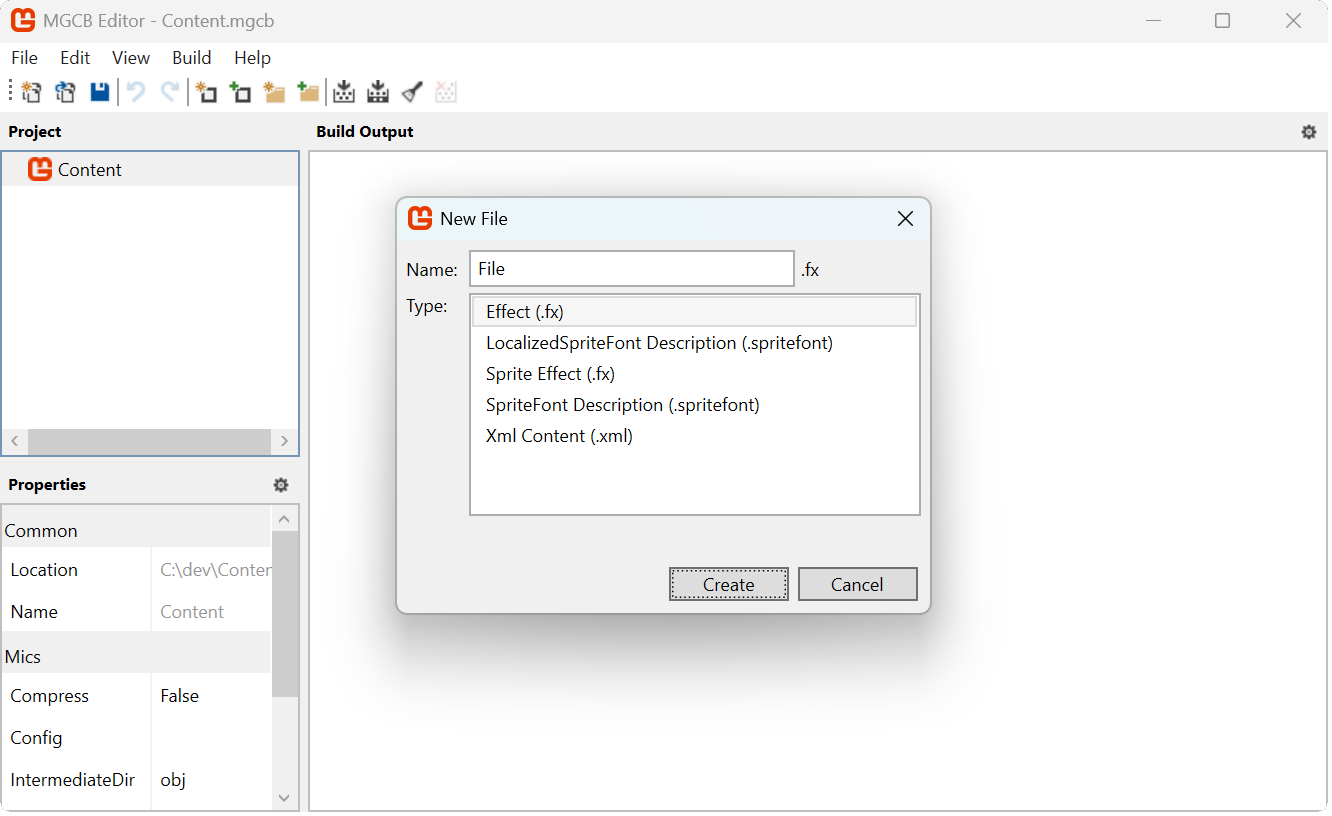1332x816 pixels.
Task: Build the content using the build icon
Action: pyautogui.click(x=343, y=91)
